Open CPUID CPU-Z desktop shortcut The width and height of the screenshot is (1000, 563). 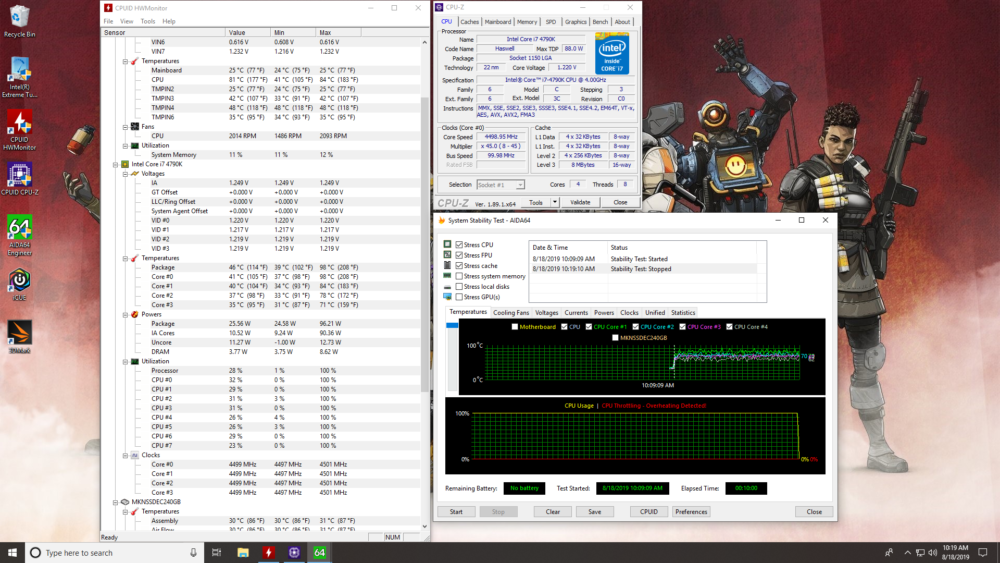tap(19, 178)
